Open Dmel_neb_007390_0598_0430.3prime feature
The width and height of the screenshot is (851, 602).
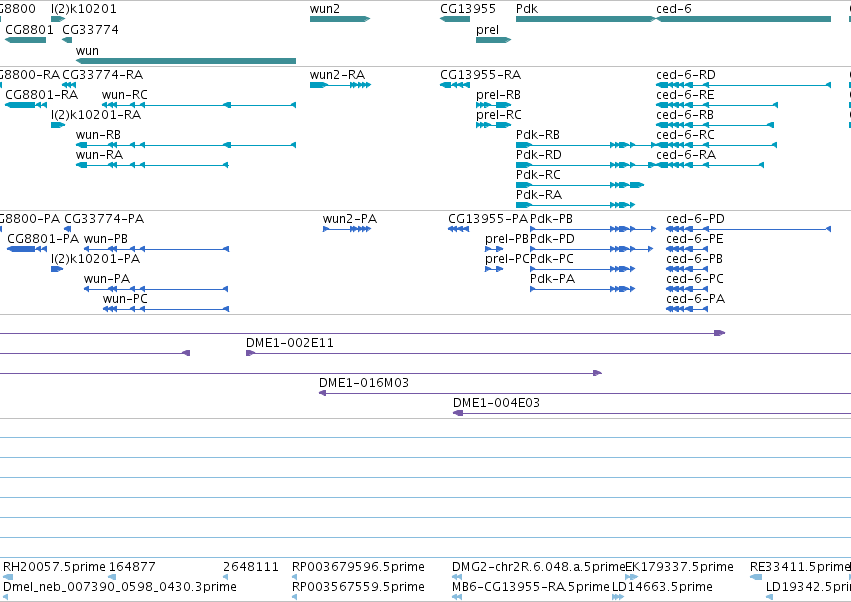coord(120,587)
